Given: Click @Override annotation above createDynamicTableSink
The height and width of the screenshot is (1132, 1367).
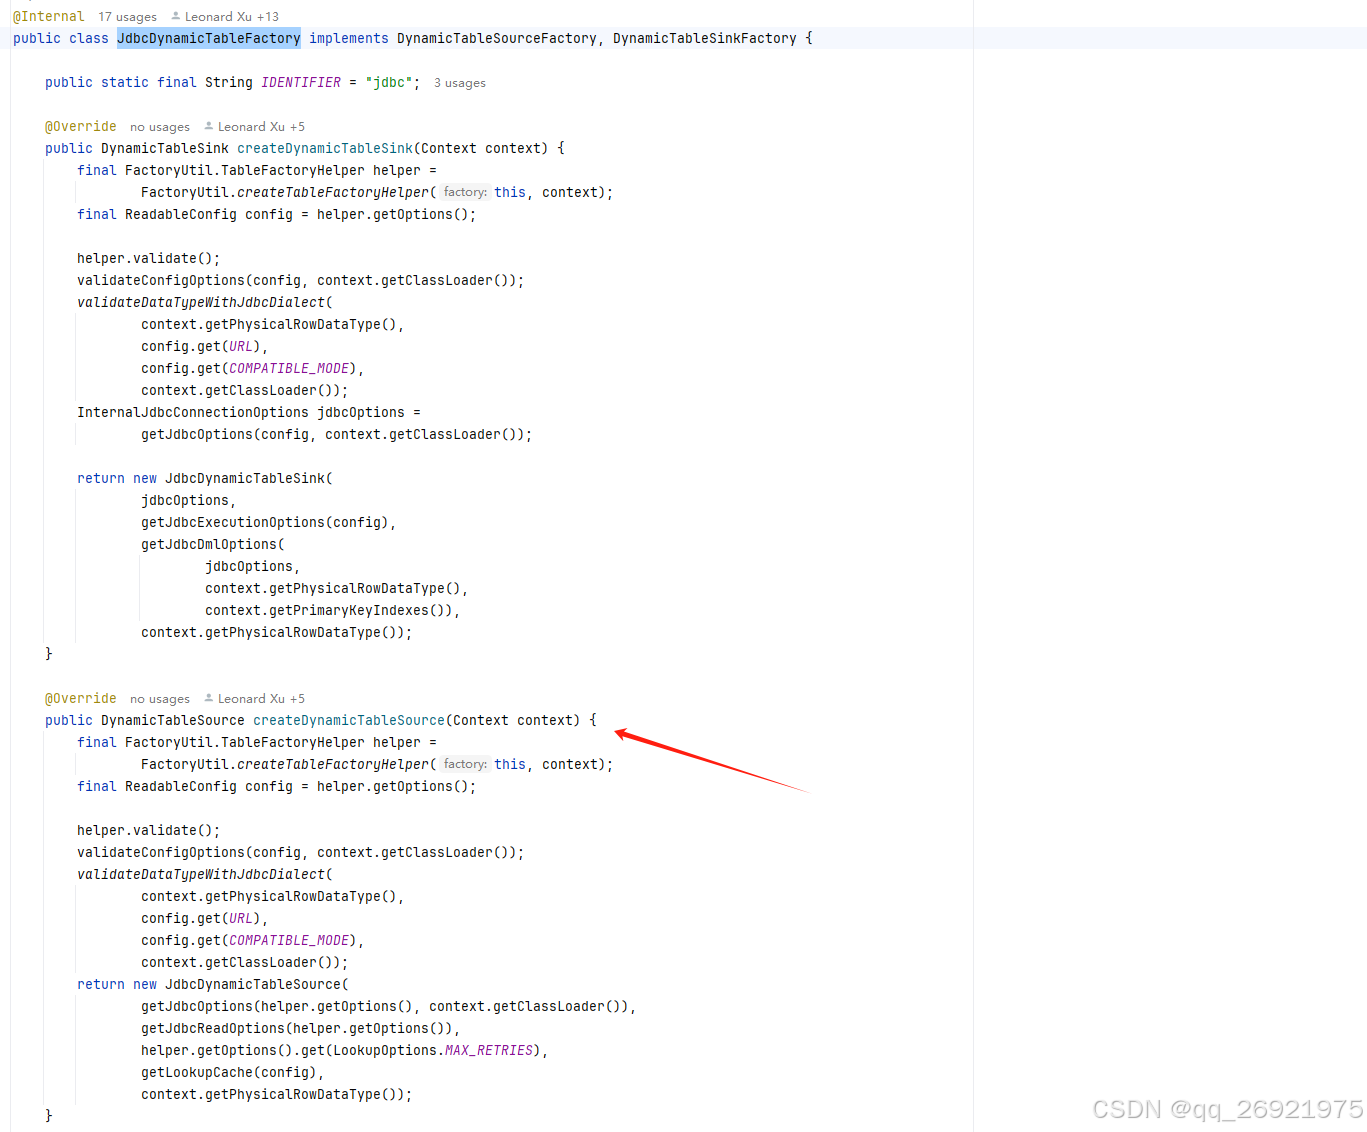Looking at the screenshot, I should [x=81, y=126].
